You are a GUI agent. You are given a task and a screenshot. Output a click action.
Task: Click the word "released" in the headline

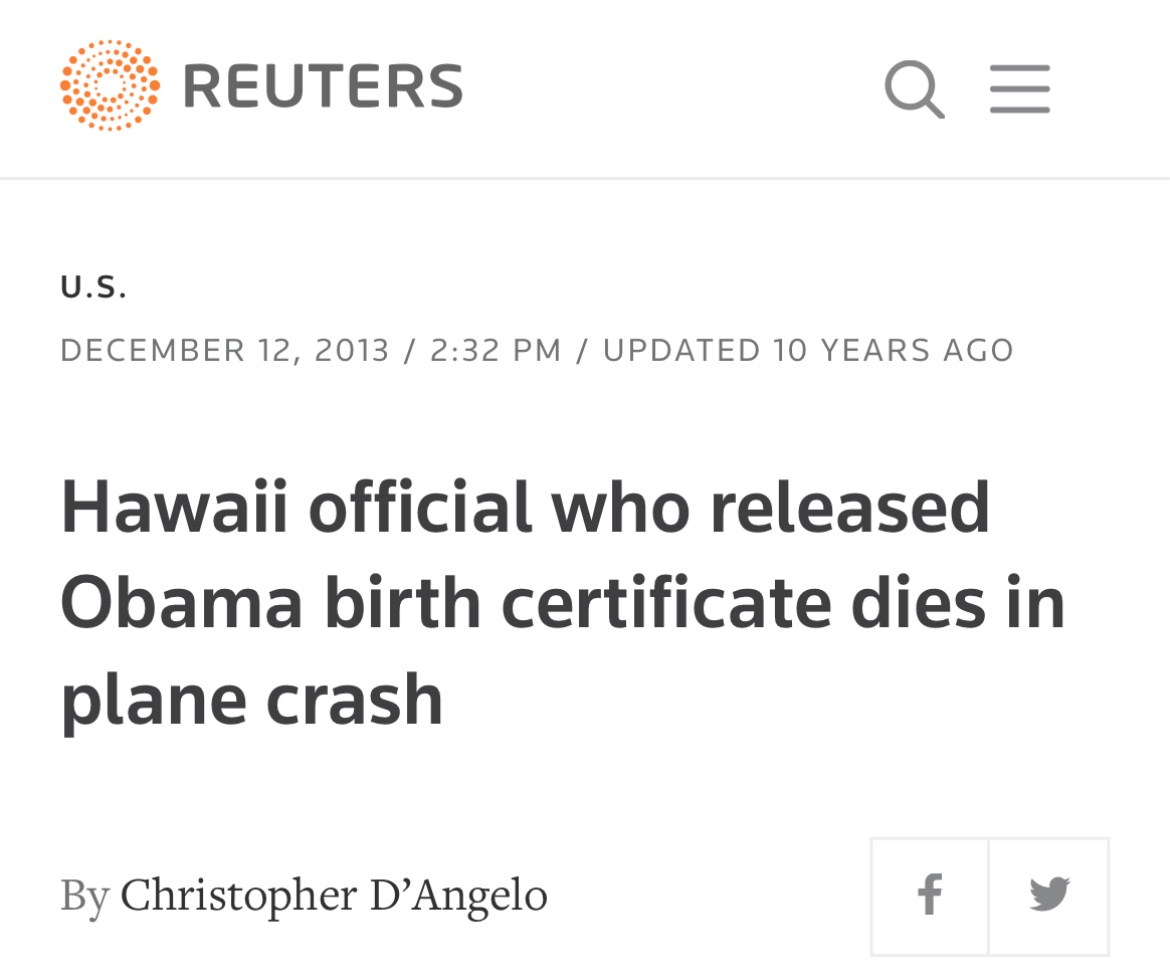coord(850,508)
